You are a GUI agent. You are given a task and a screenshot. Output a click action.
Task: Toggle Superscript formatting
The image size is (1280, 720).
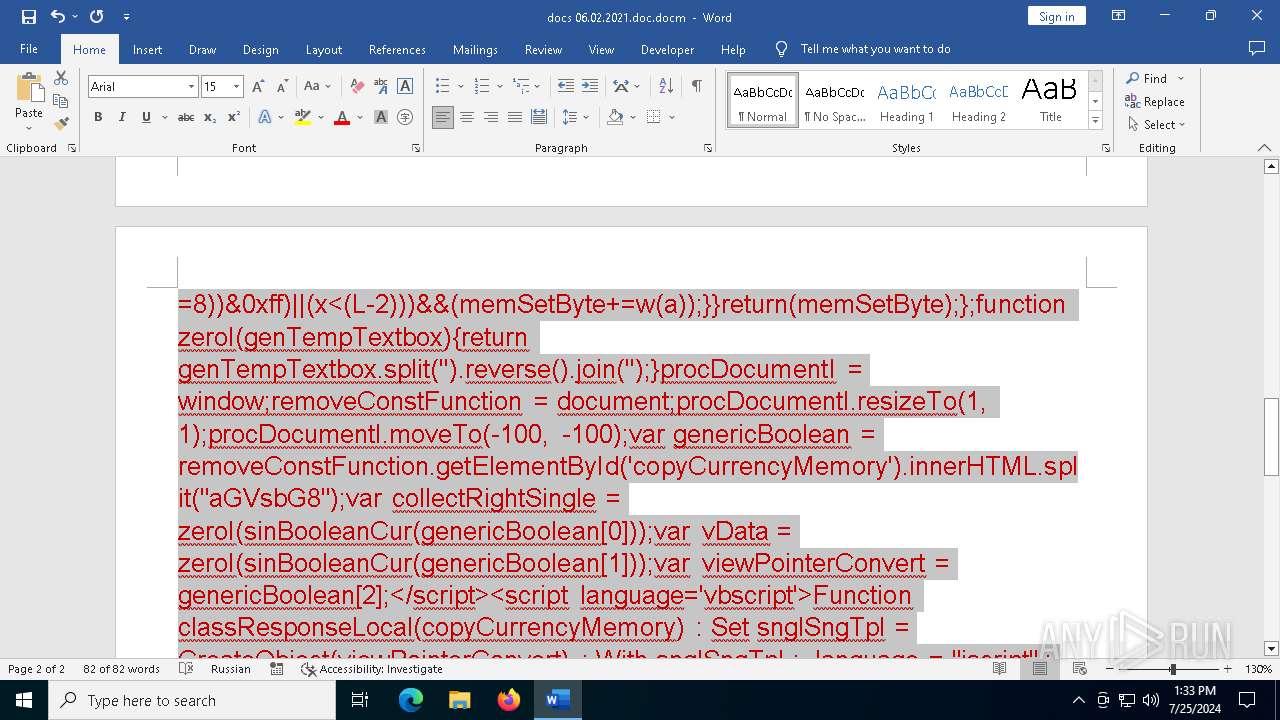click(x=234, y=117)
